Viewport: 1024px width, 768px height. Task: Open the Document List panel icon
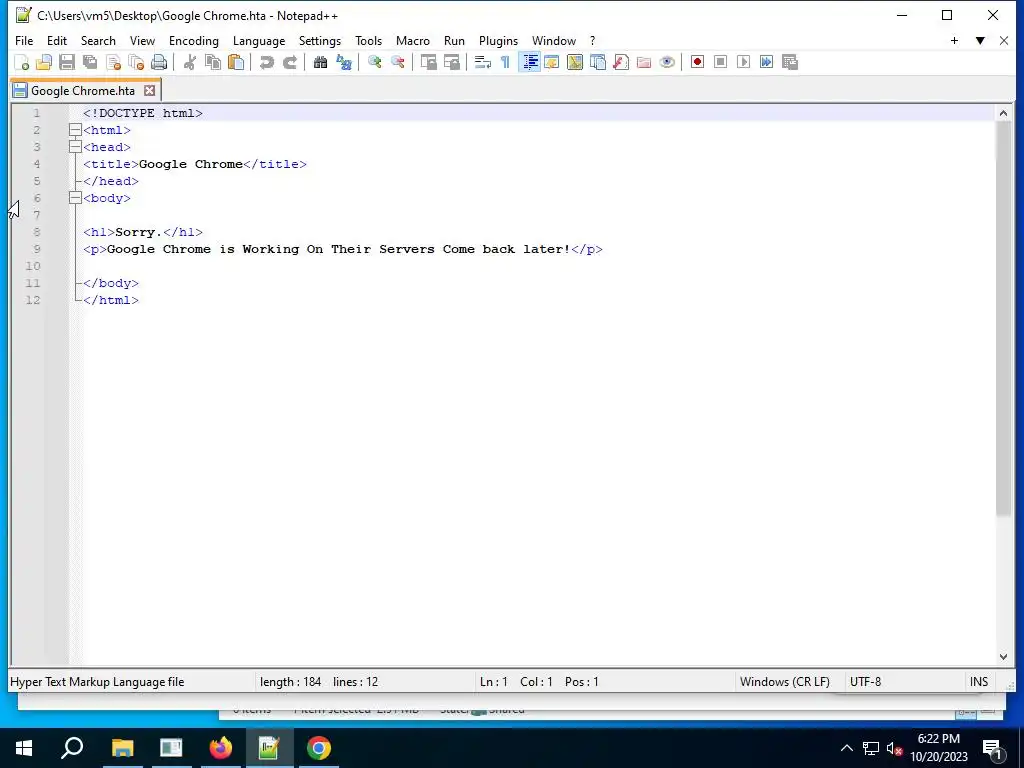click(598, 62)
